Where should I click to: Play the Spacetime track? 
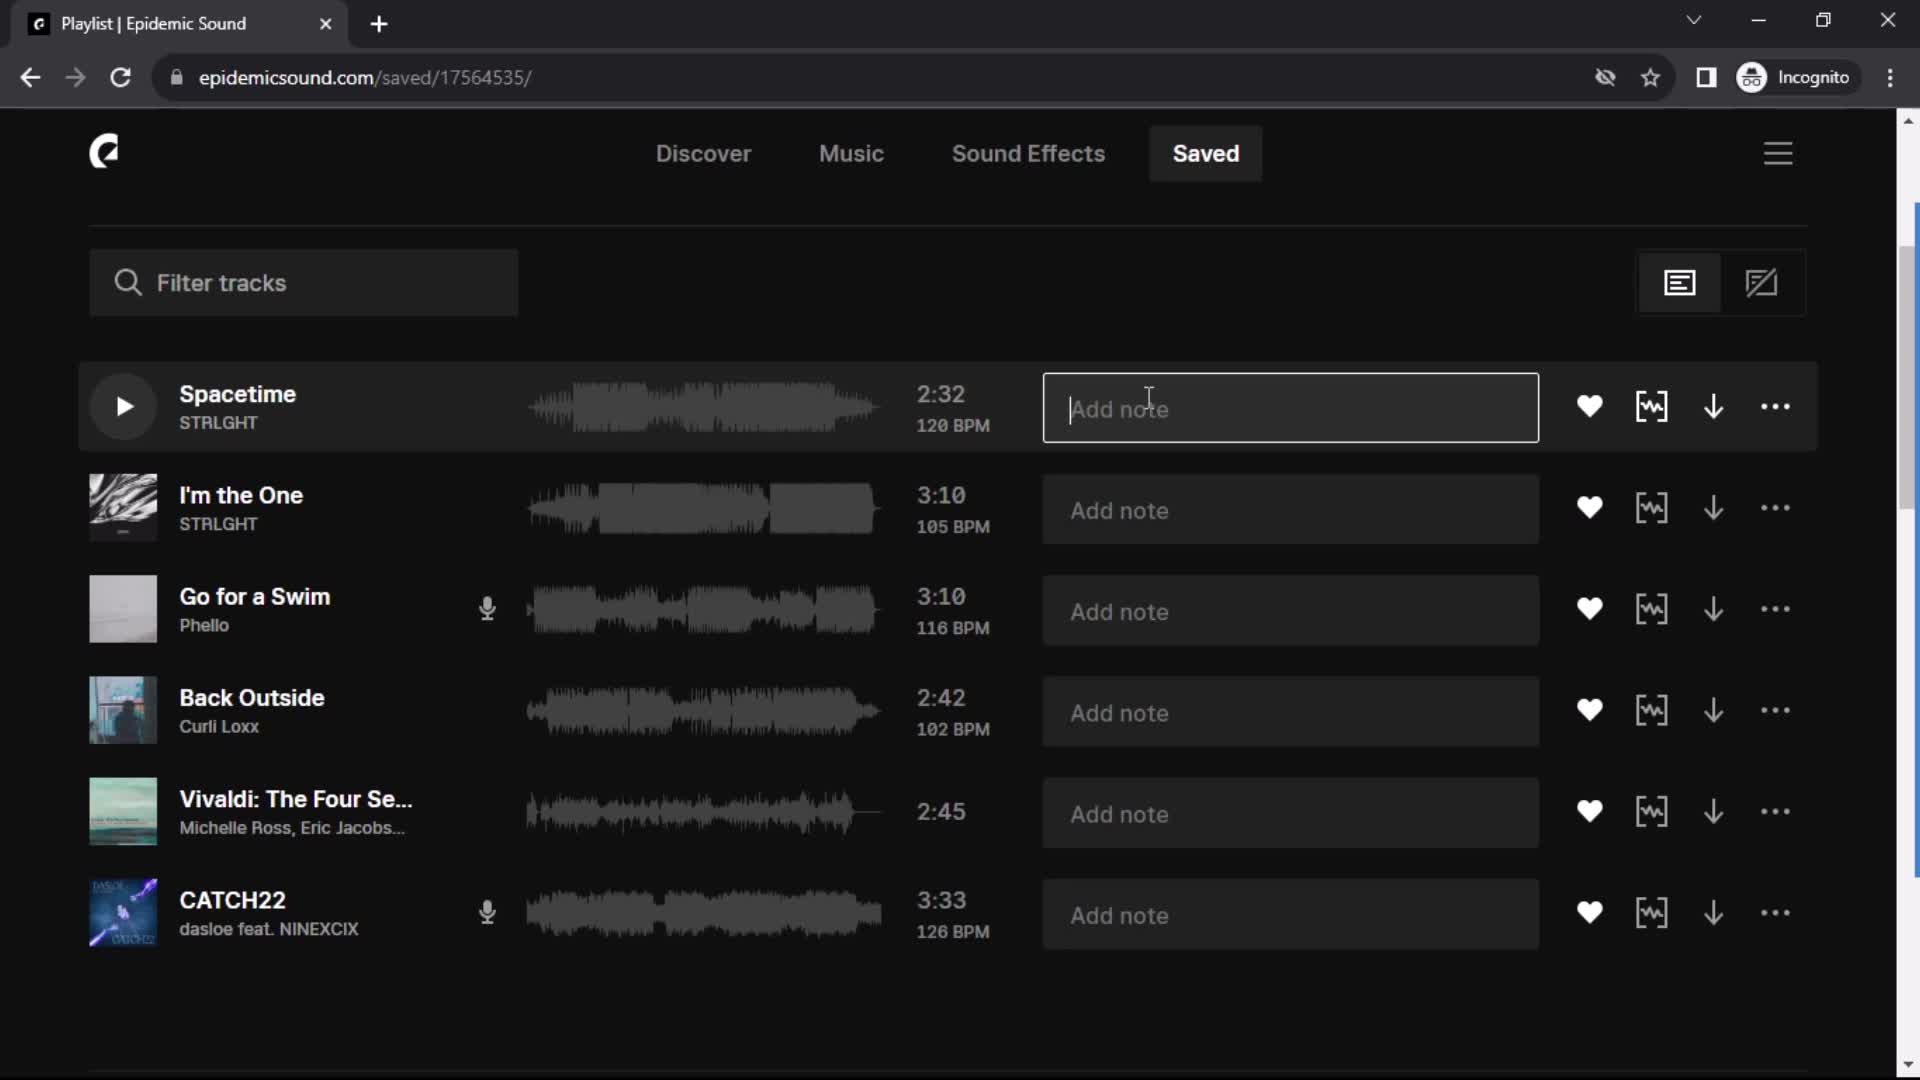tap(123, 407)
